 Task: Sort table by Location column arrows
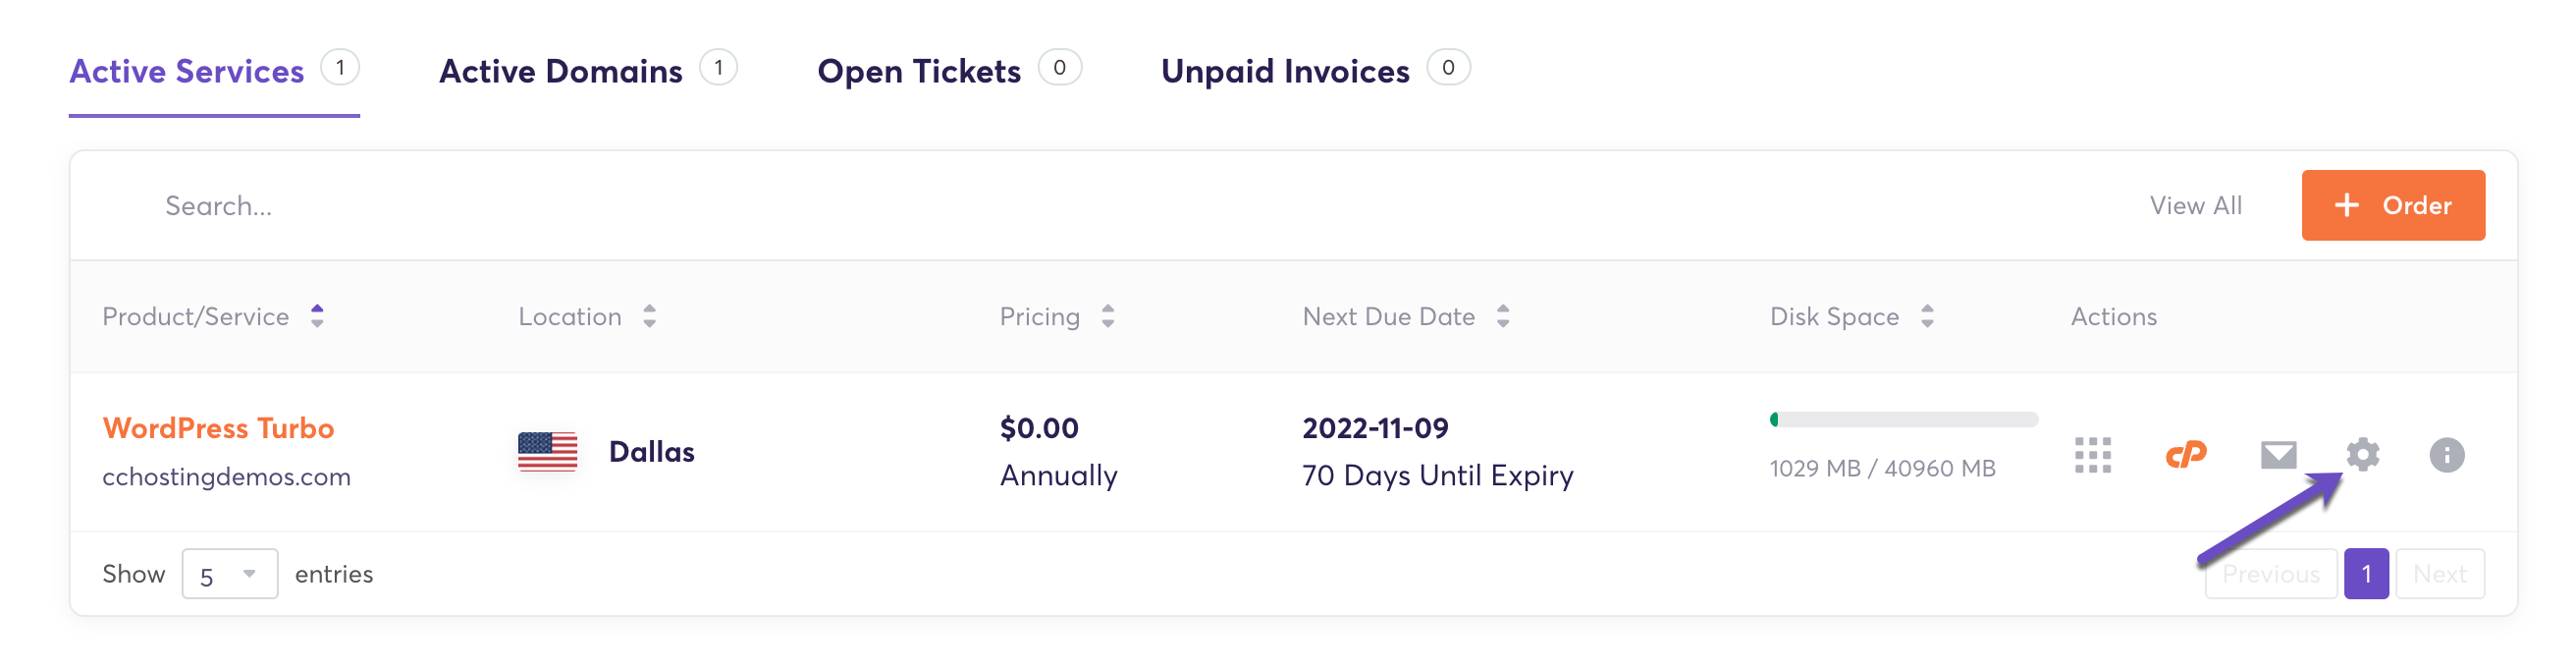(649, 316)
